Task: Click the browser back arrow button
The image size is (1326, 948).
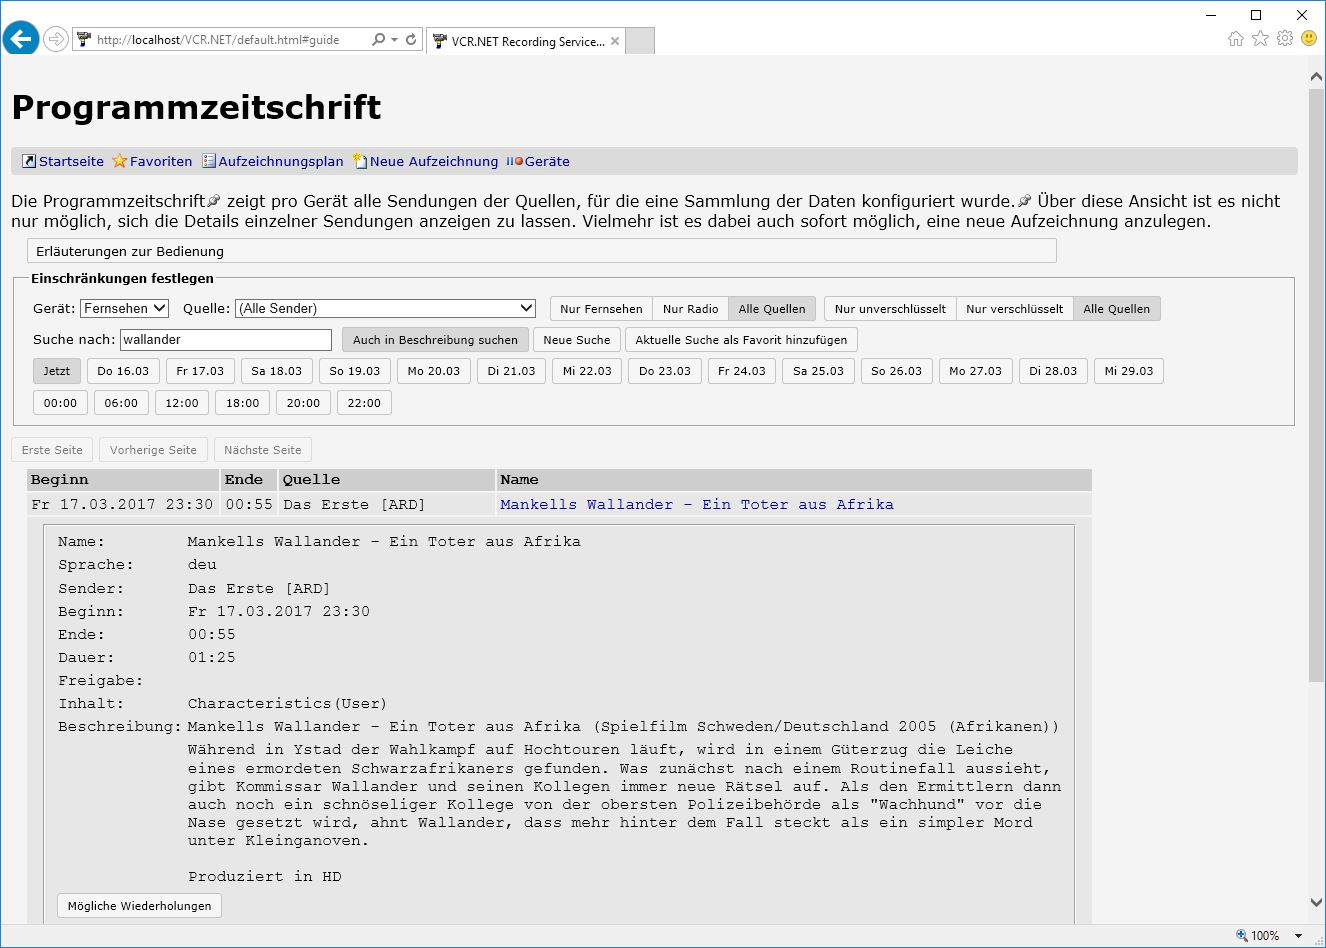Action: click(21, 39)
